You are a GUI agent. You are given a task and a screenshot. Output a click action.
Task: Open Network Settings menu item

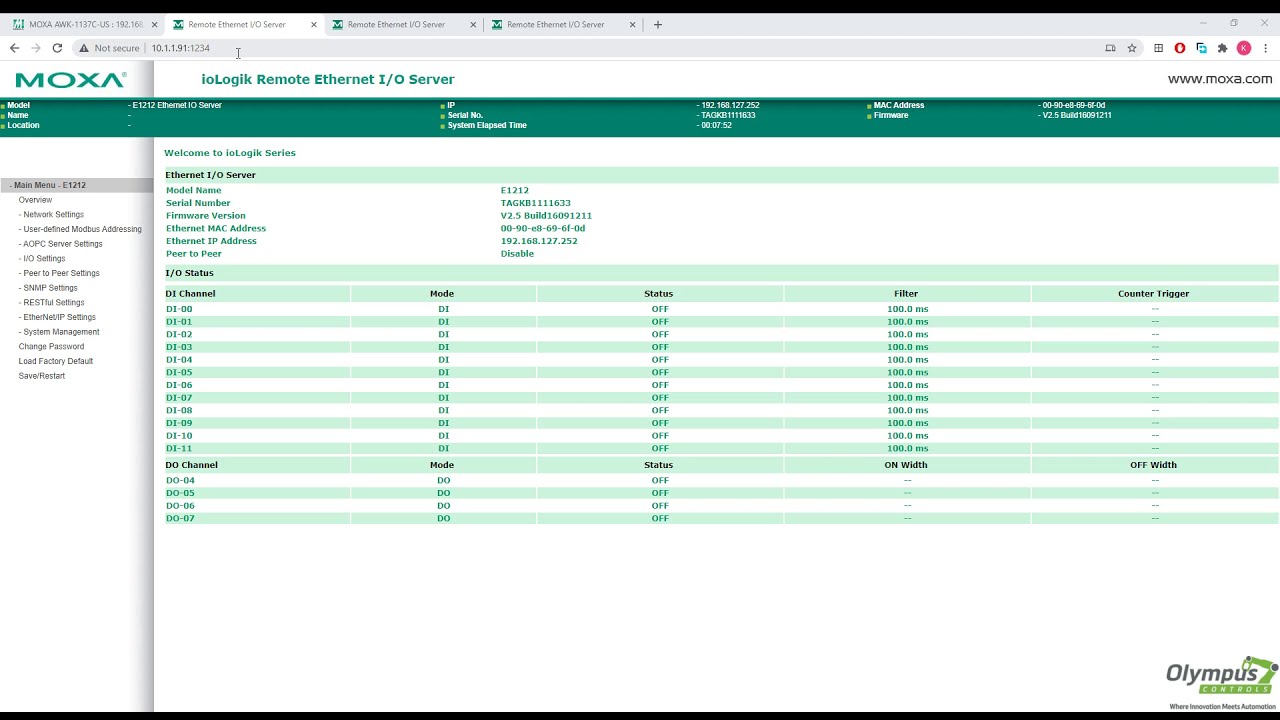point(52,214)
